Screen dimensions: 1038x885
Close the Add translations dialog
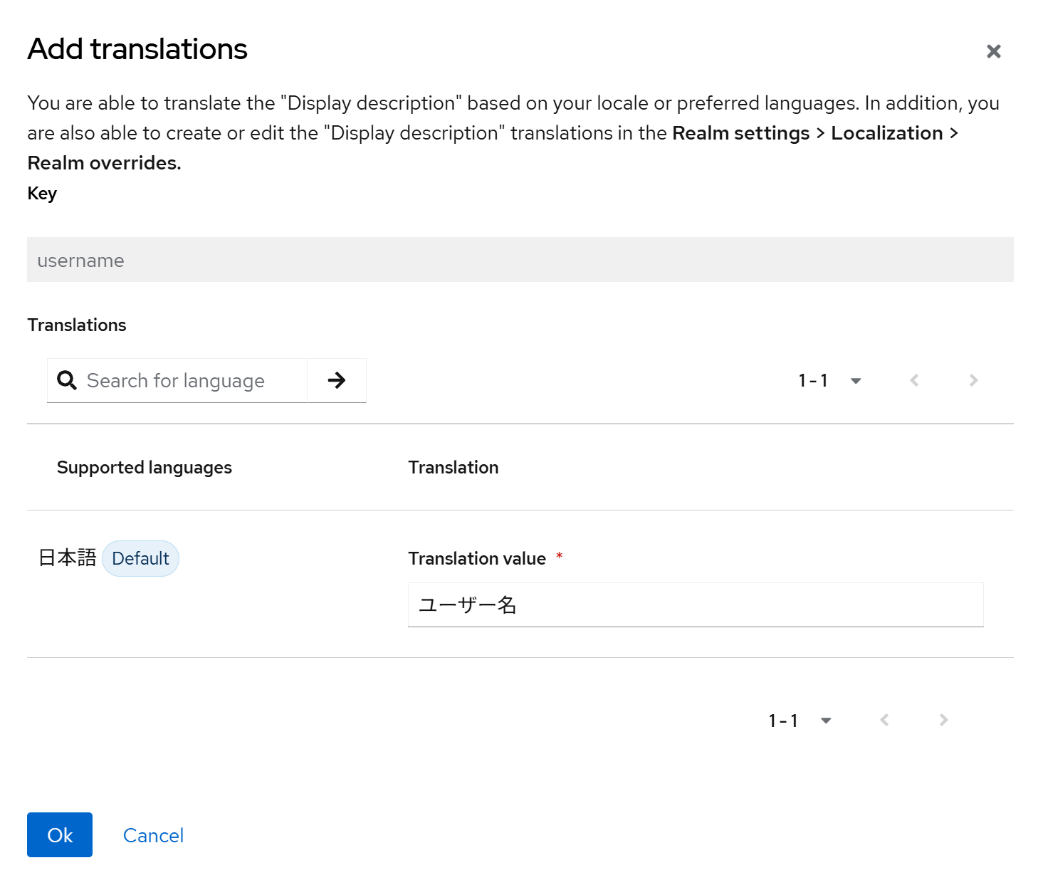(993, 51)
